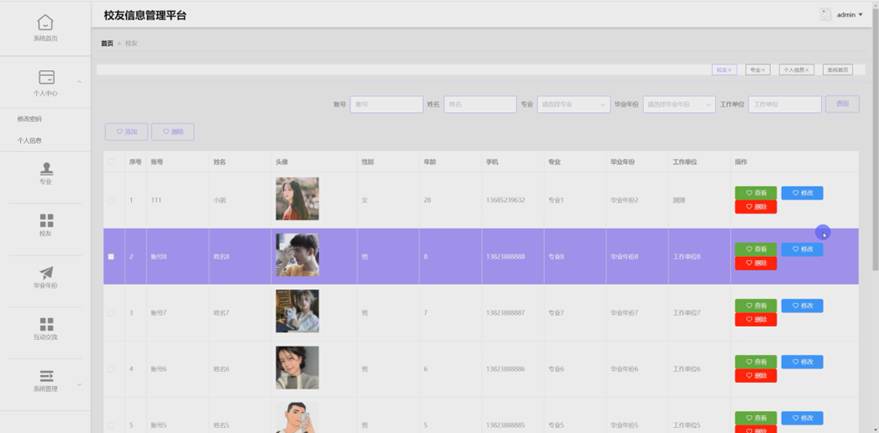Click green 查看 button in 账号6 row
This screenshot has height=433, width=879.
tap(756, 362)
